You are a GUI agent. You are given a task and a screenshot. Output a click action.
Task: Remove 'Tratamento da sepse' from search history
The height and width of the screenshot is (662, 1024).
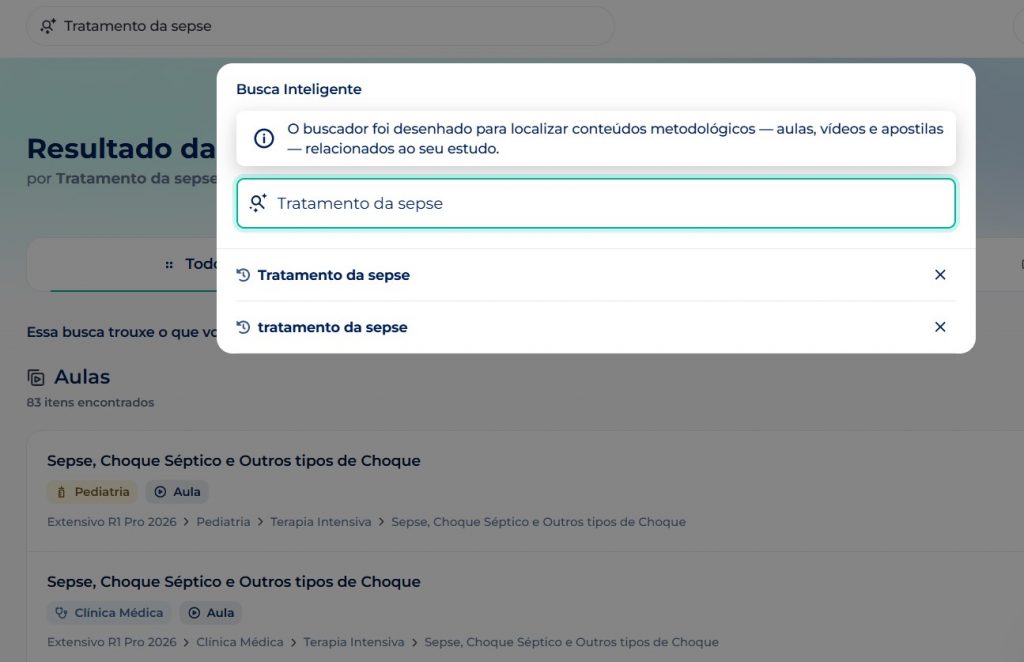(x=940, y=275)
